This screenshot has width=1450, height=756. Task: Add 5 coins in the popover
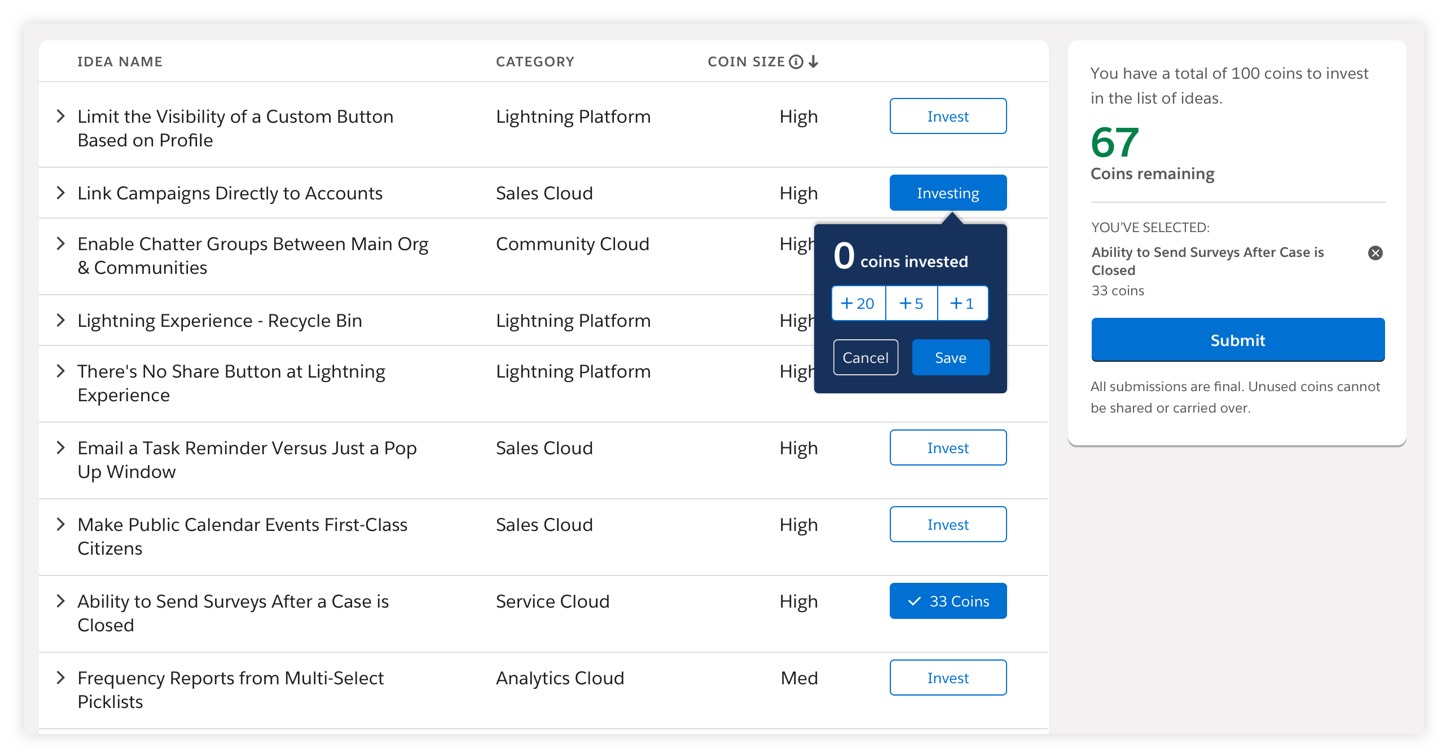911,304
